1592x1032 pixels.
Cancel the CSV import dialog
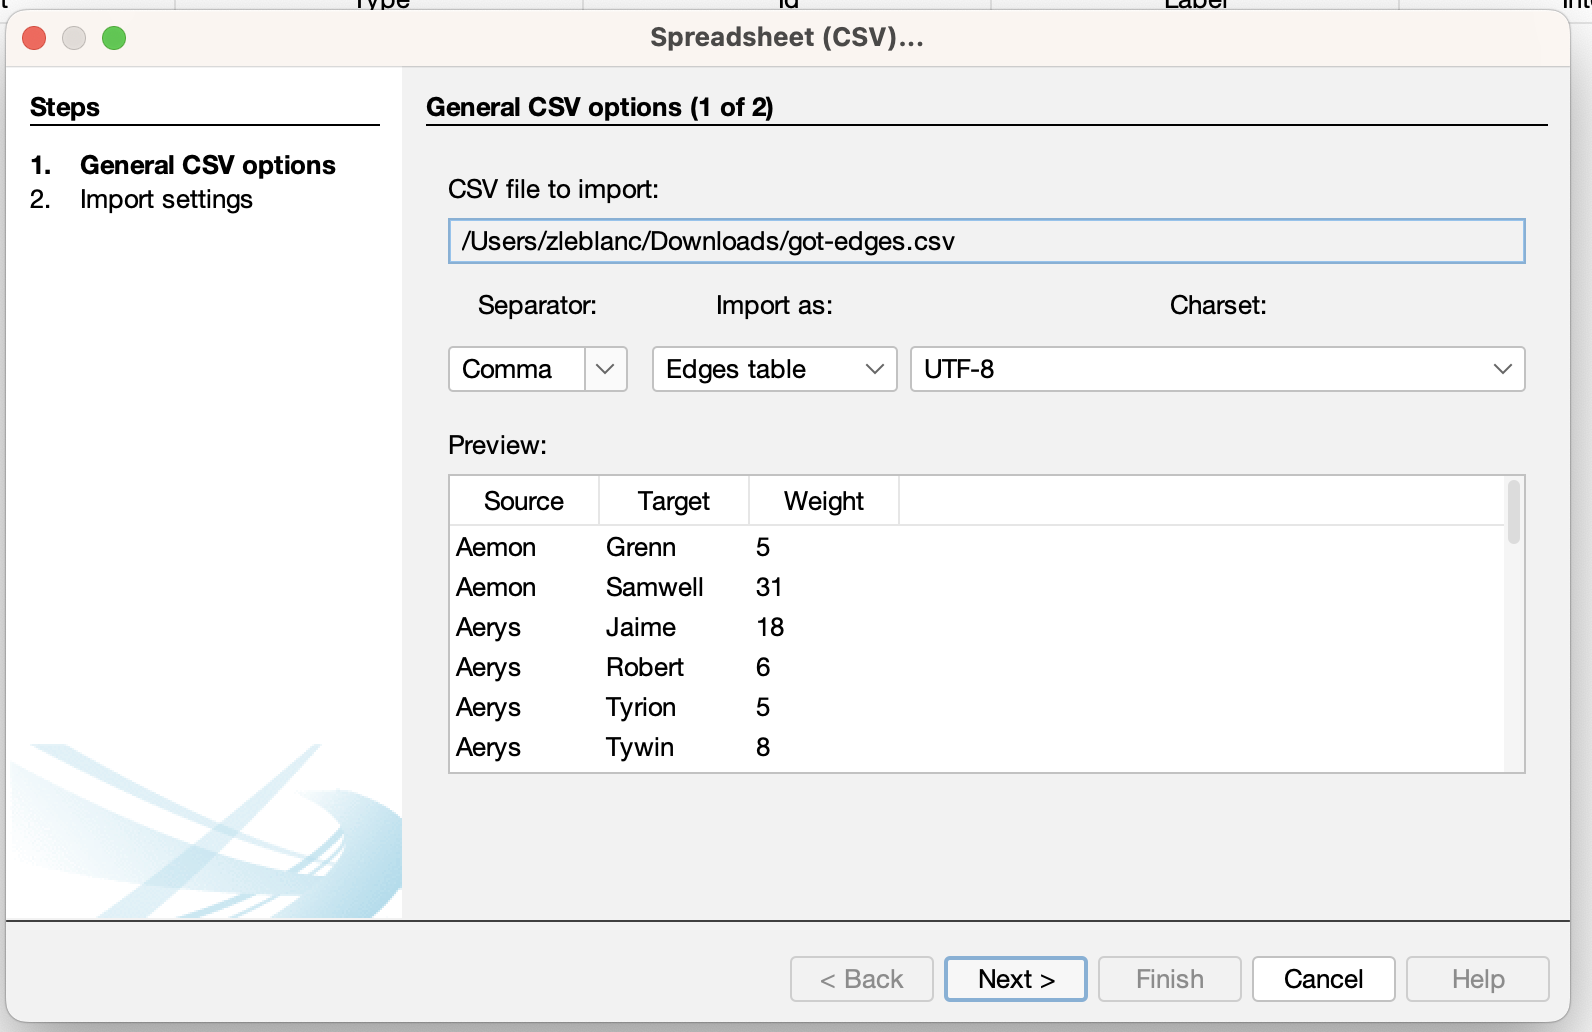click(x=1322, y=979)
